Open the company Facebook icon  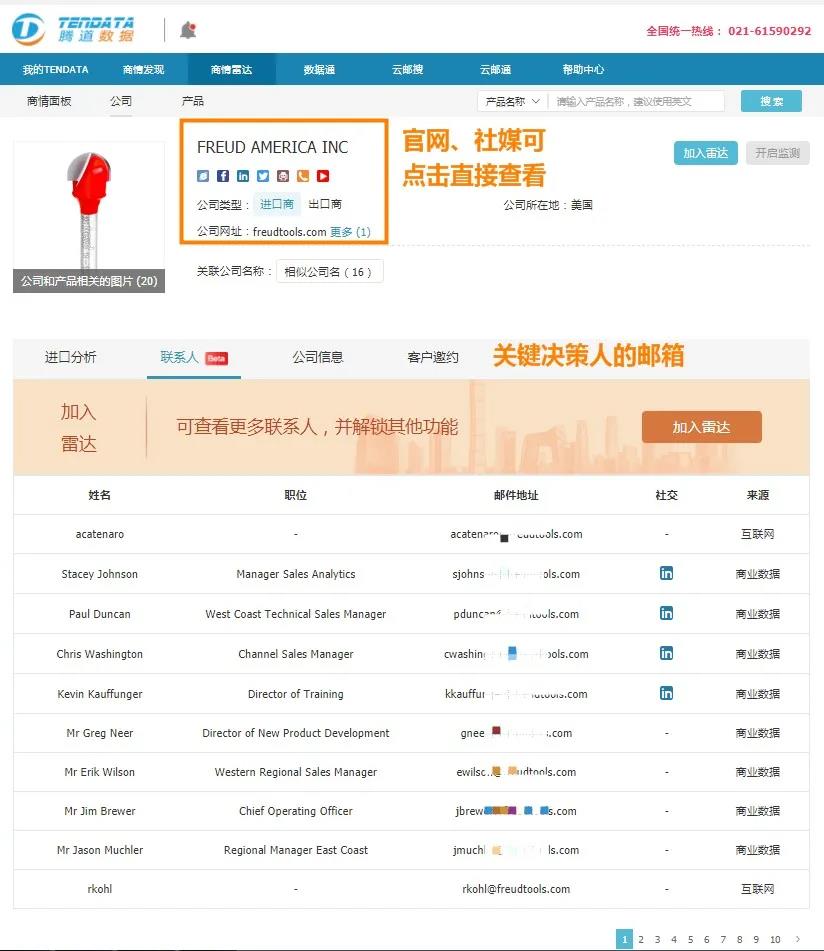point(223,176)
